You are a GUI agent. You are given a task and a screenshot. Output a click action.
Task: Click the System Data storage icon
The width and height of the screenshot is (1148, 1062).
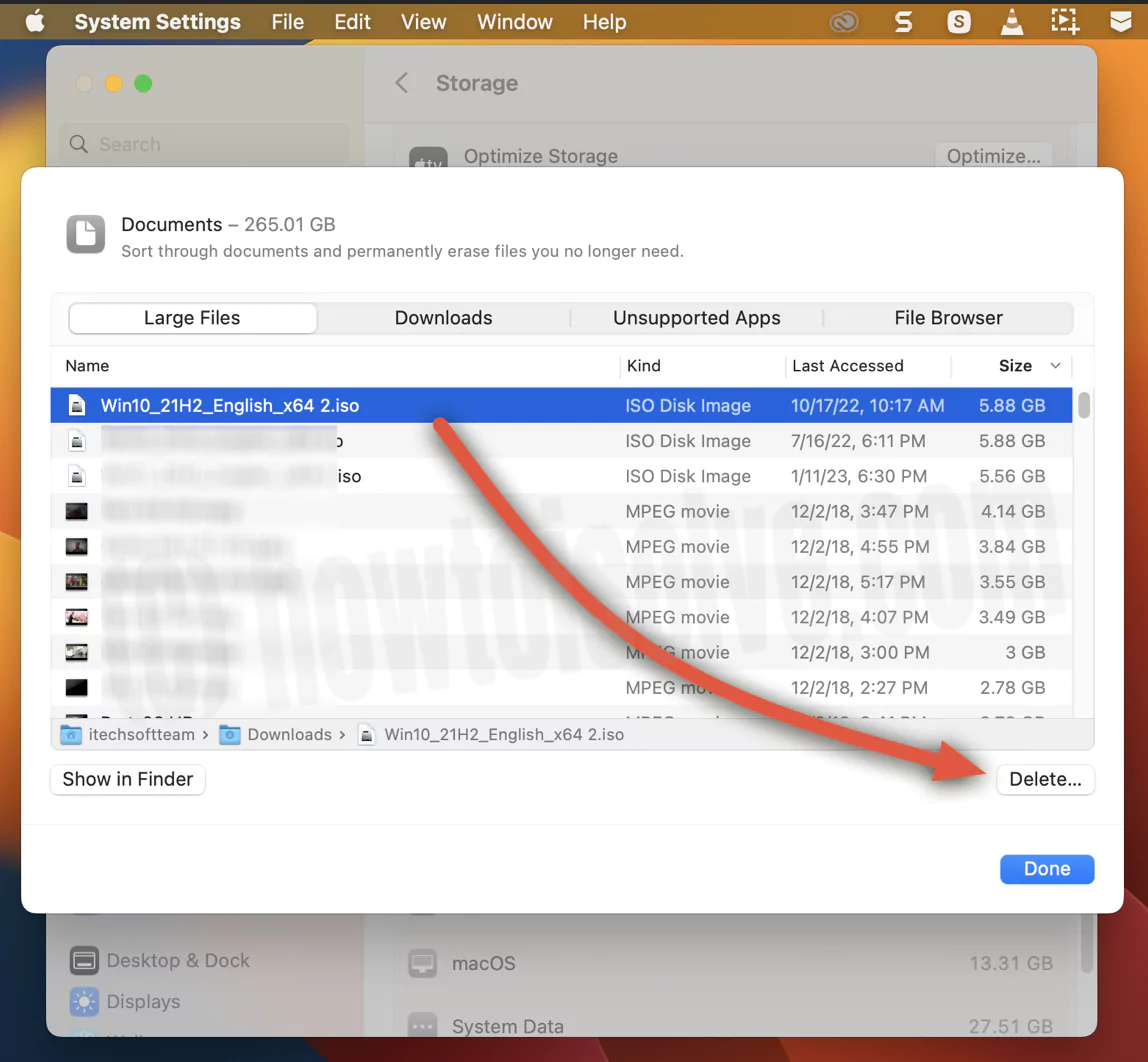coord(422,1026)
